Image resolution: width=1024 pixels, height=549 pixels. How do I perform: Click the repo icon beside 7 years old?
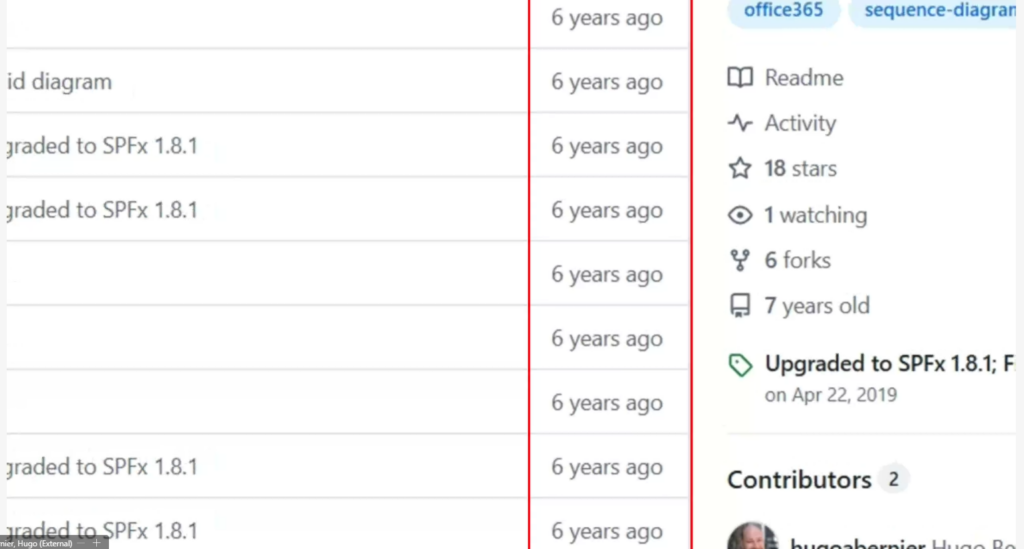pyautogui.click(x=740, y=306)
